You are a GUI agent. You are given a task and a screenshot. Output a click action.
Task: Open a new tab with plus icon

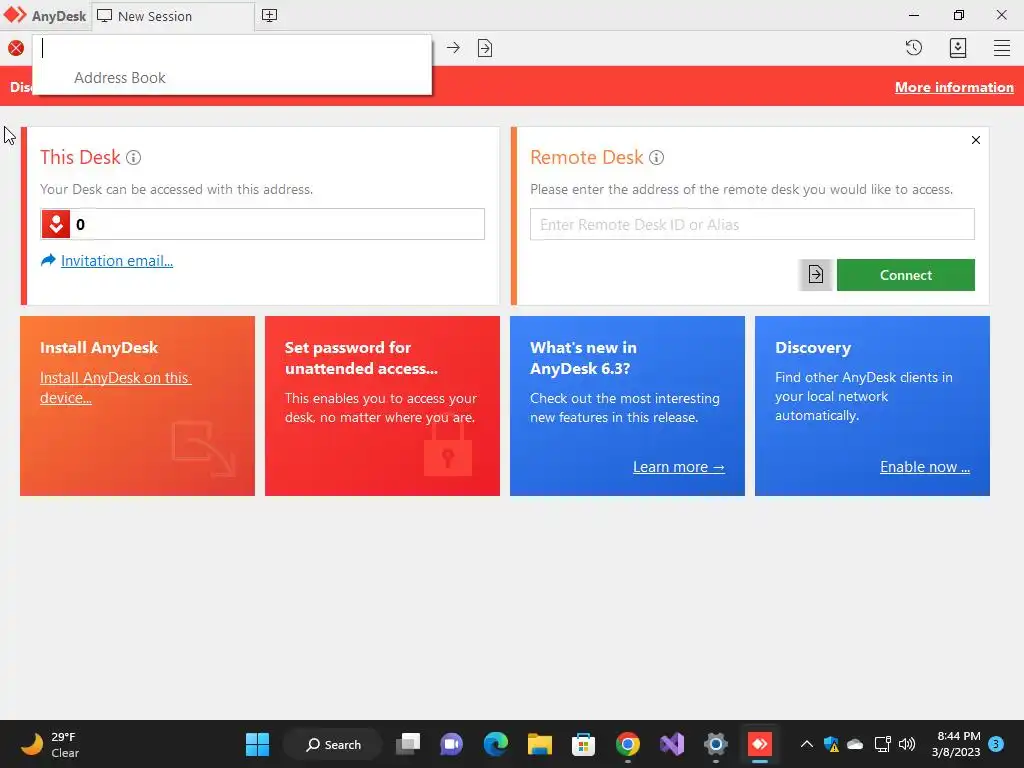click(269, 16)
